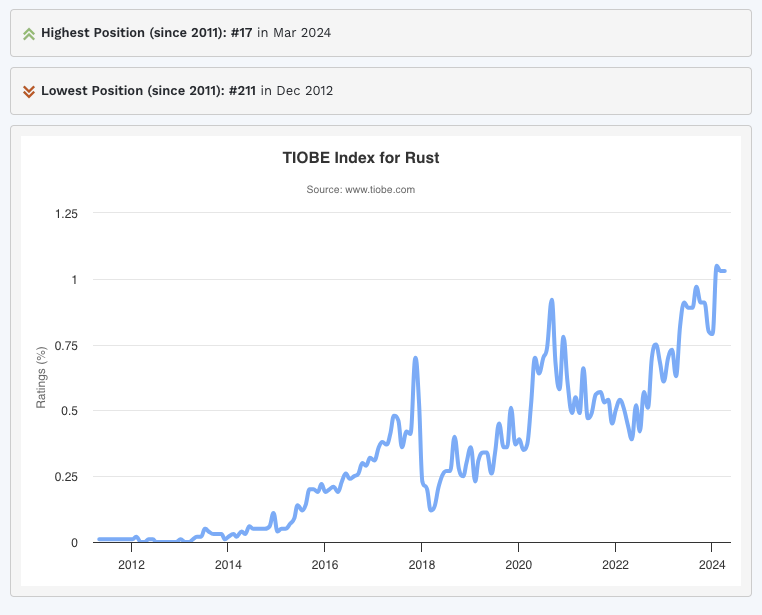Click the 2024 x-axis label
762x615 pixels.
712,565
